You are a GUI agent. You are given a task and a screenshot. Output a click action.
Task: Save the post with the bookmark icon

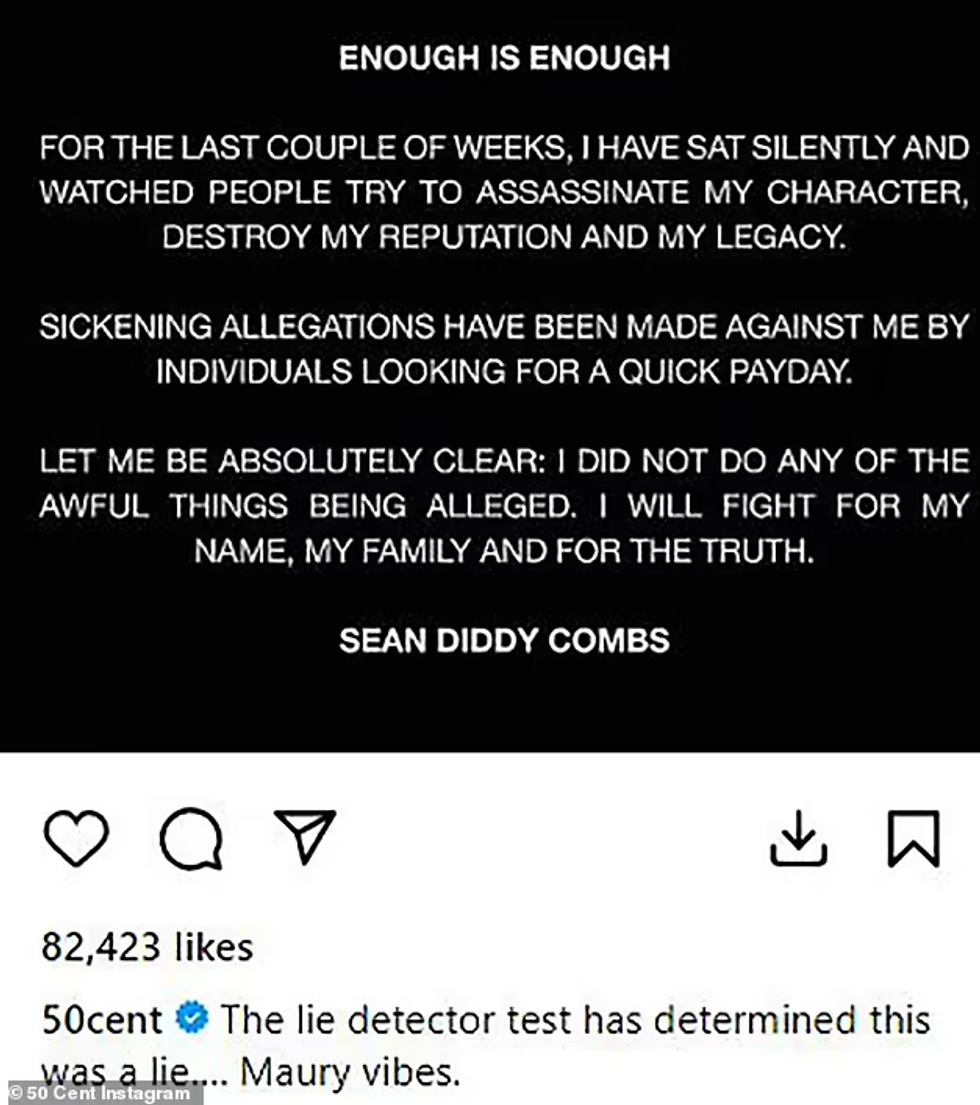(x=914, y=838)
